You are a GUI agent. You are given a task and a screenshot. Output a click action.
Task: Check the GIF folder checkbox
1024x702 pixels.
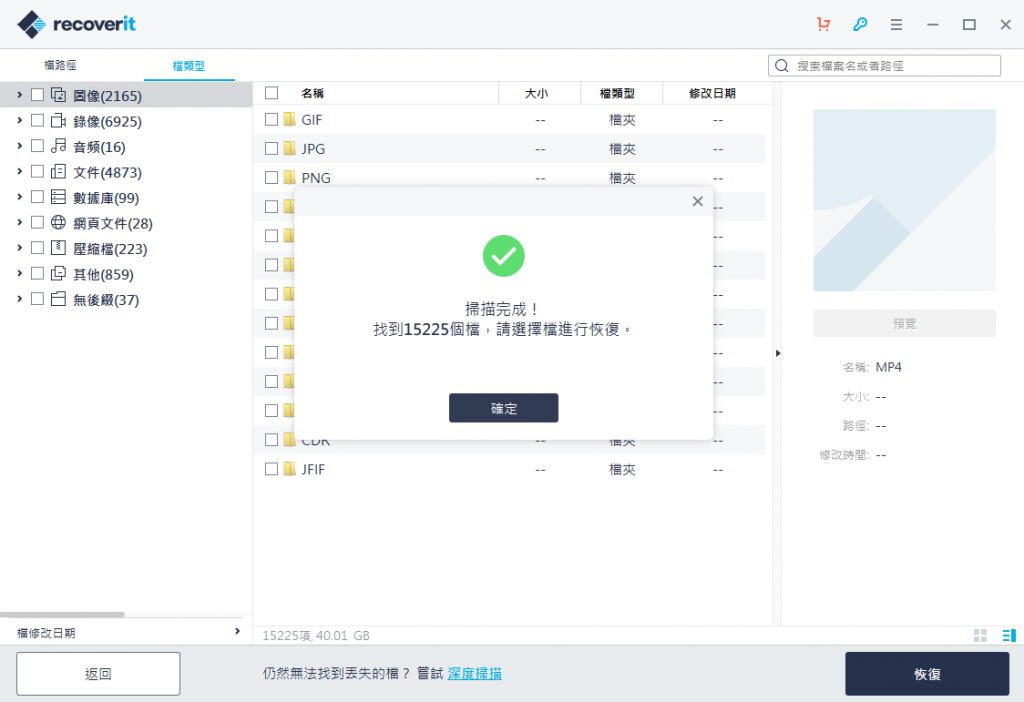[270, 120]
